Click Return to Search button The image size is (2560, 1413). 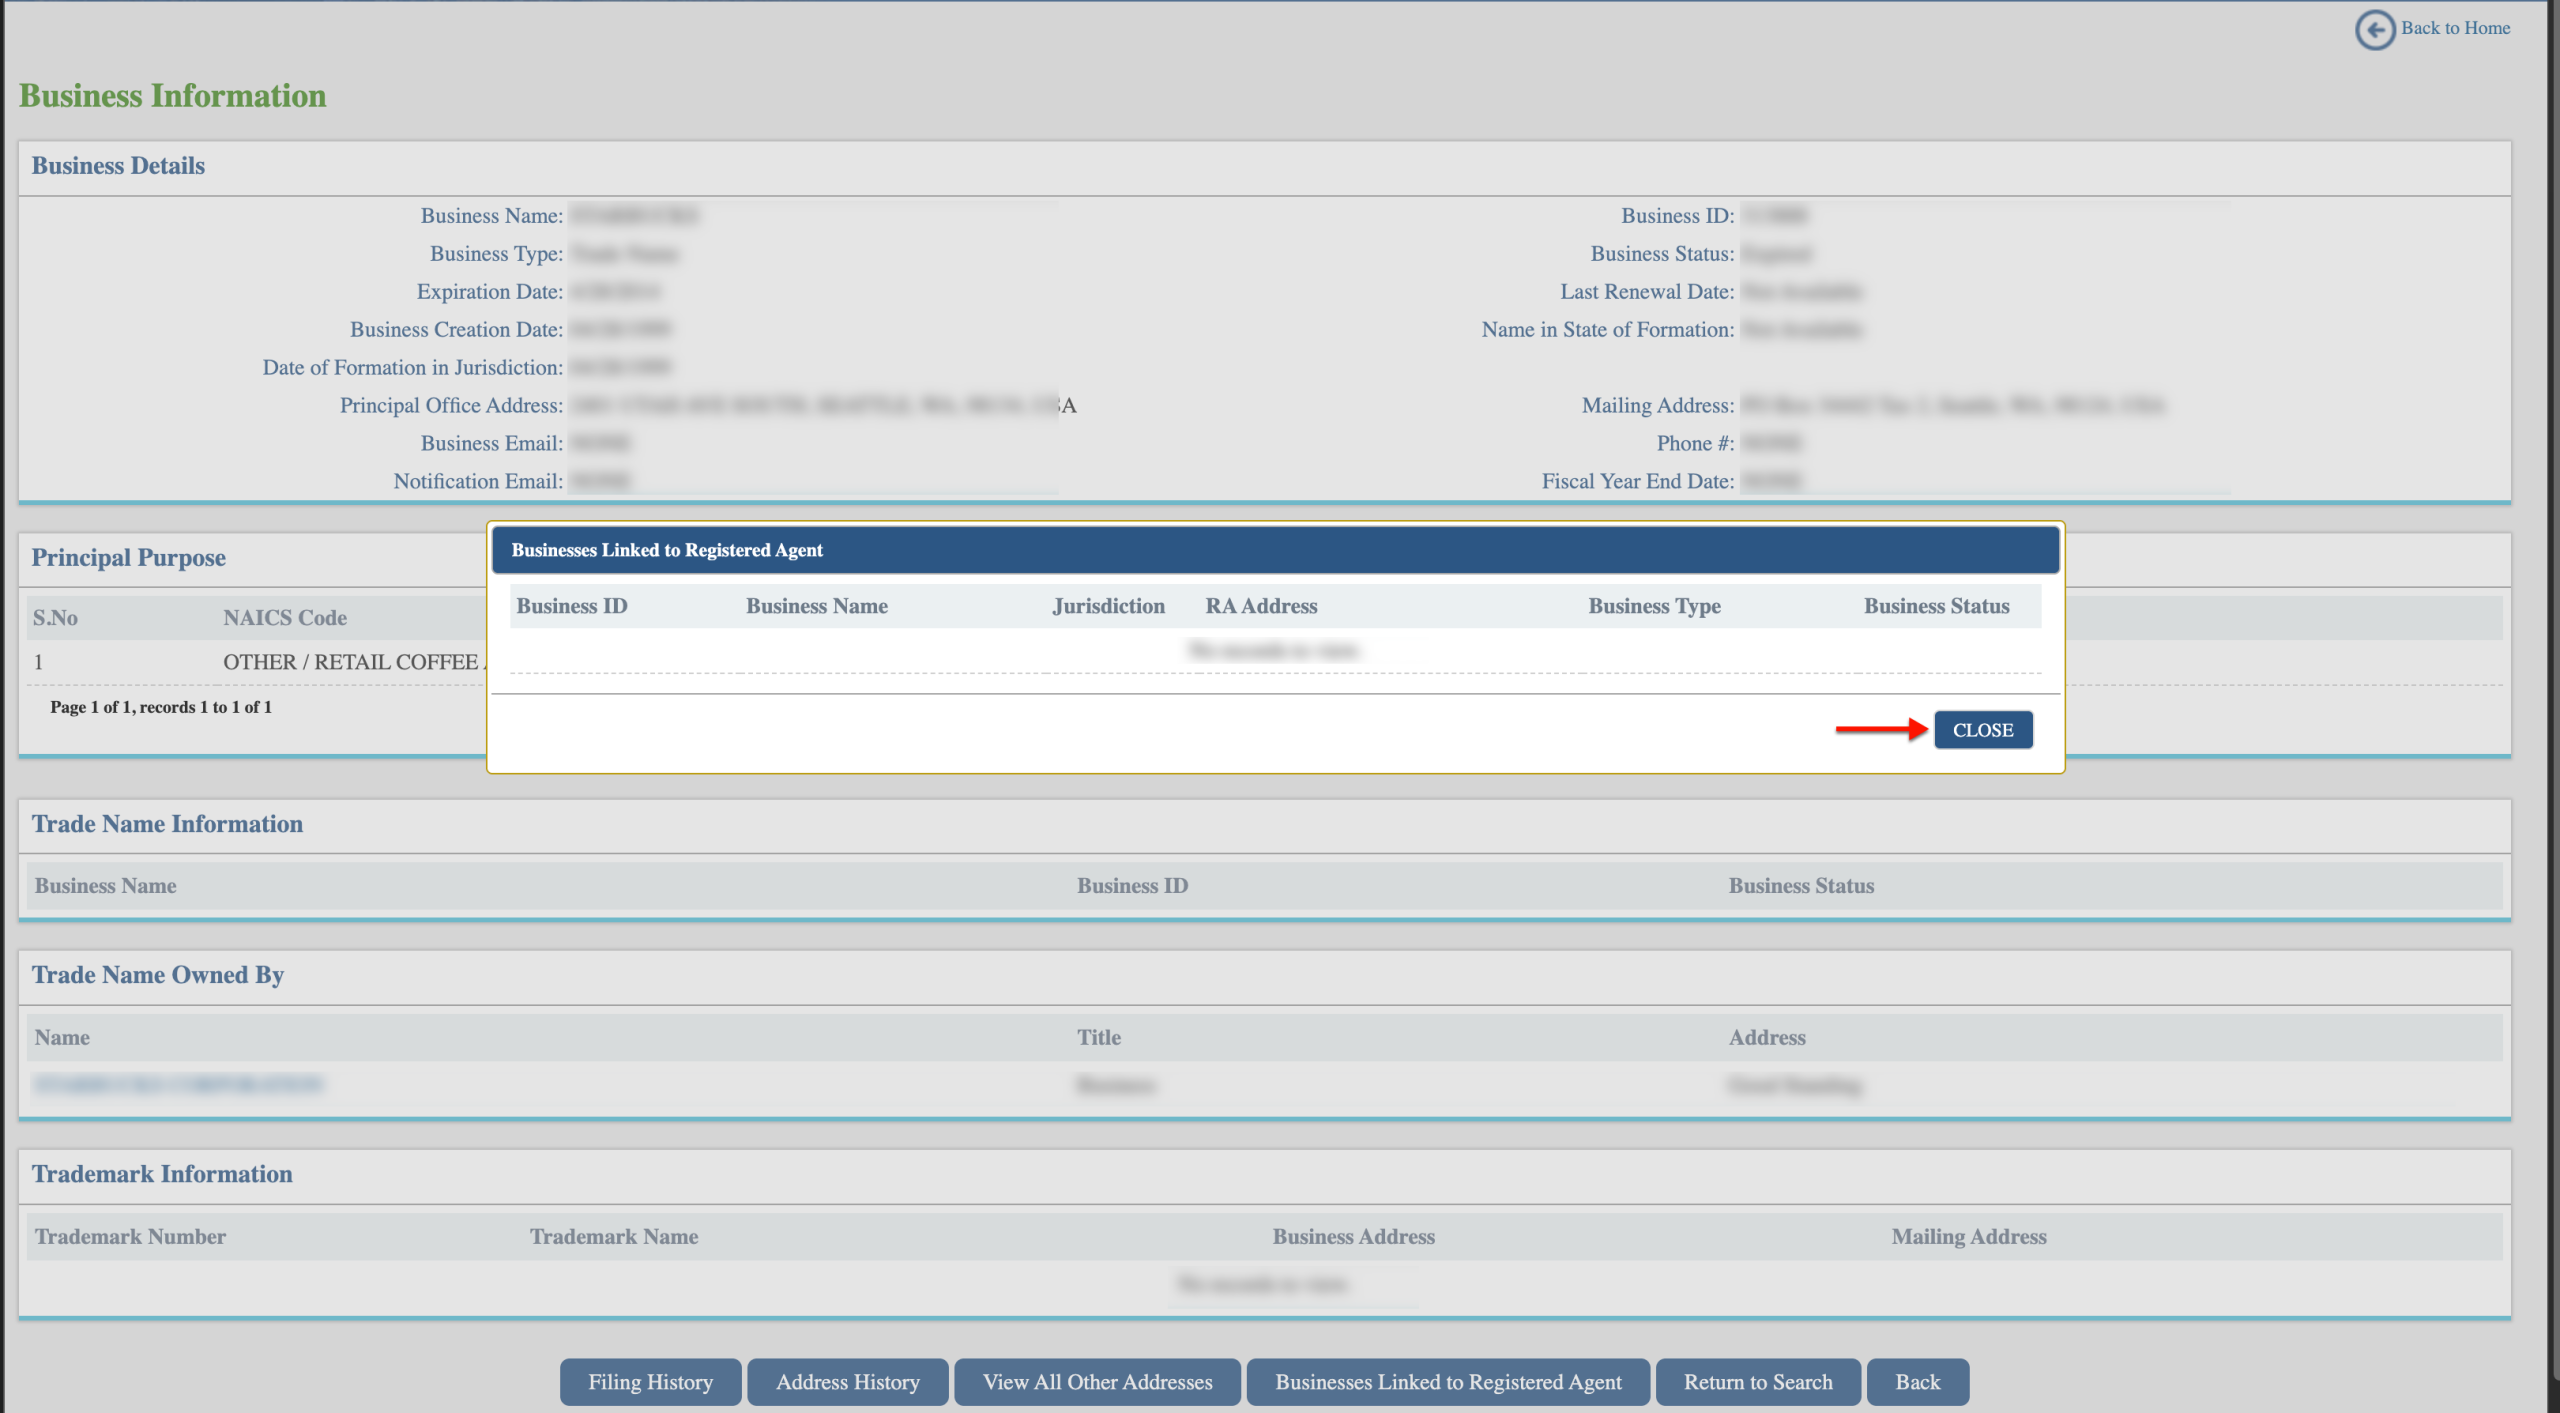tap(1758, 1382)
